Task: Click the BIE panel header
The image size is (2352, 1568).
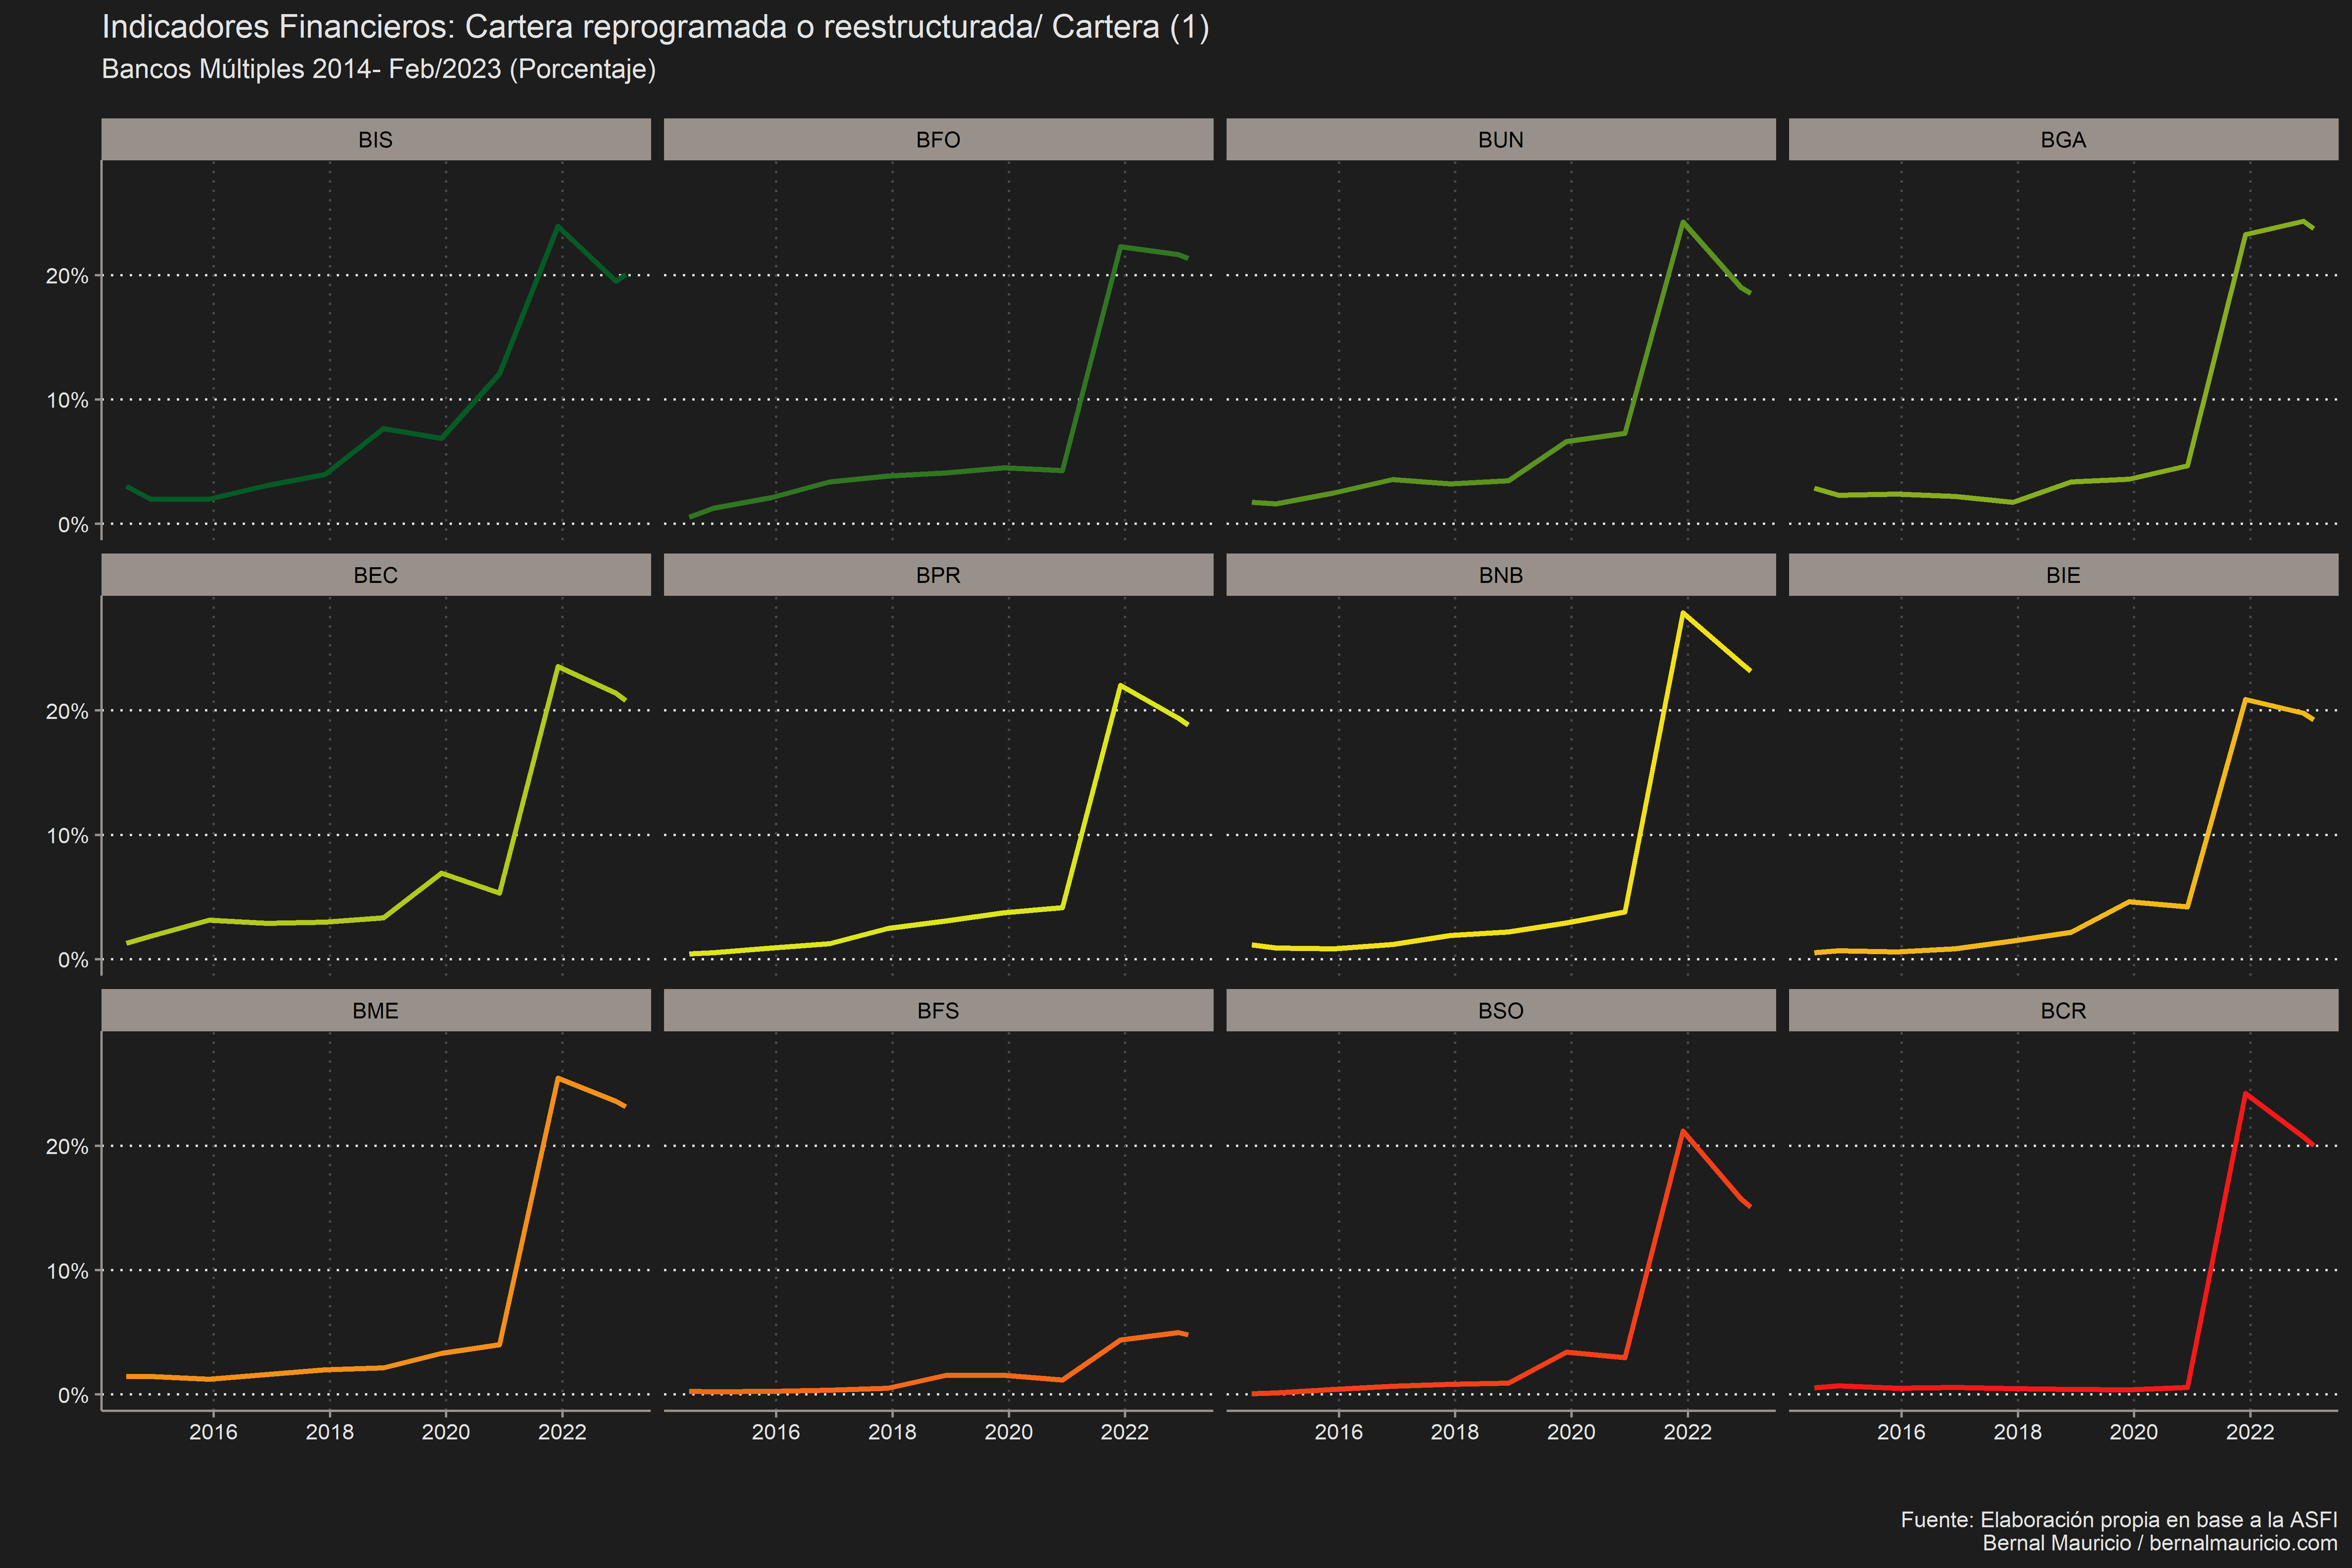Action: (2063, 575)
